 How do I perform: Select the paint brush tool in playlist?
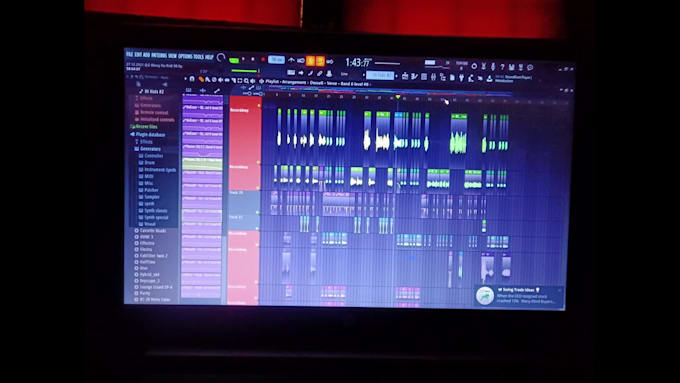pos(208,80)
